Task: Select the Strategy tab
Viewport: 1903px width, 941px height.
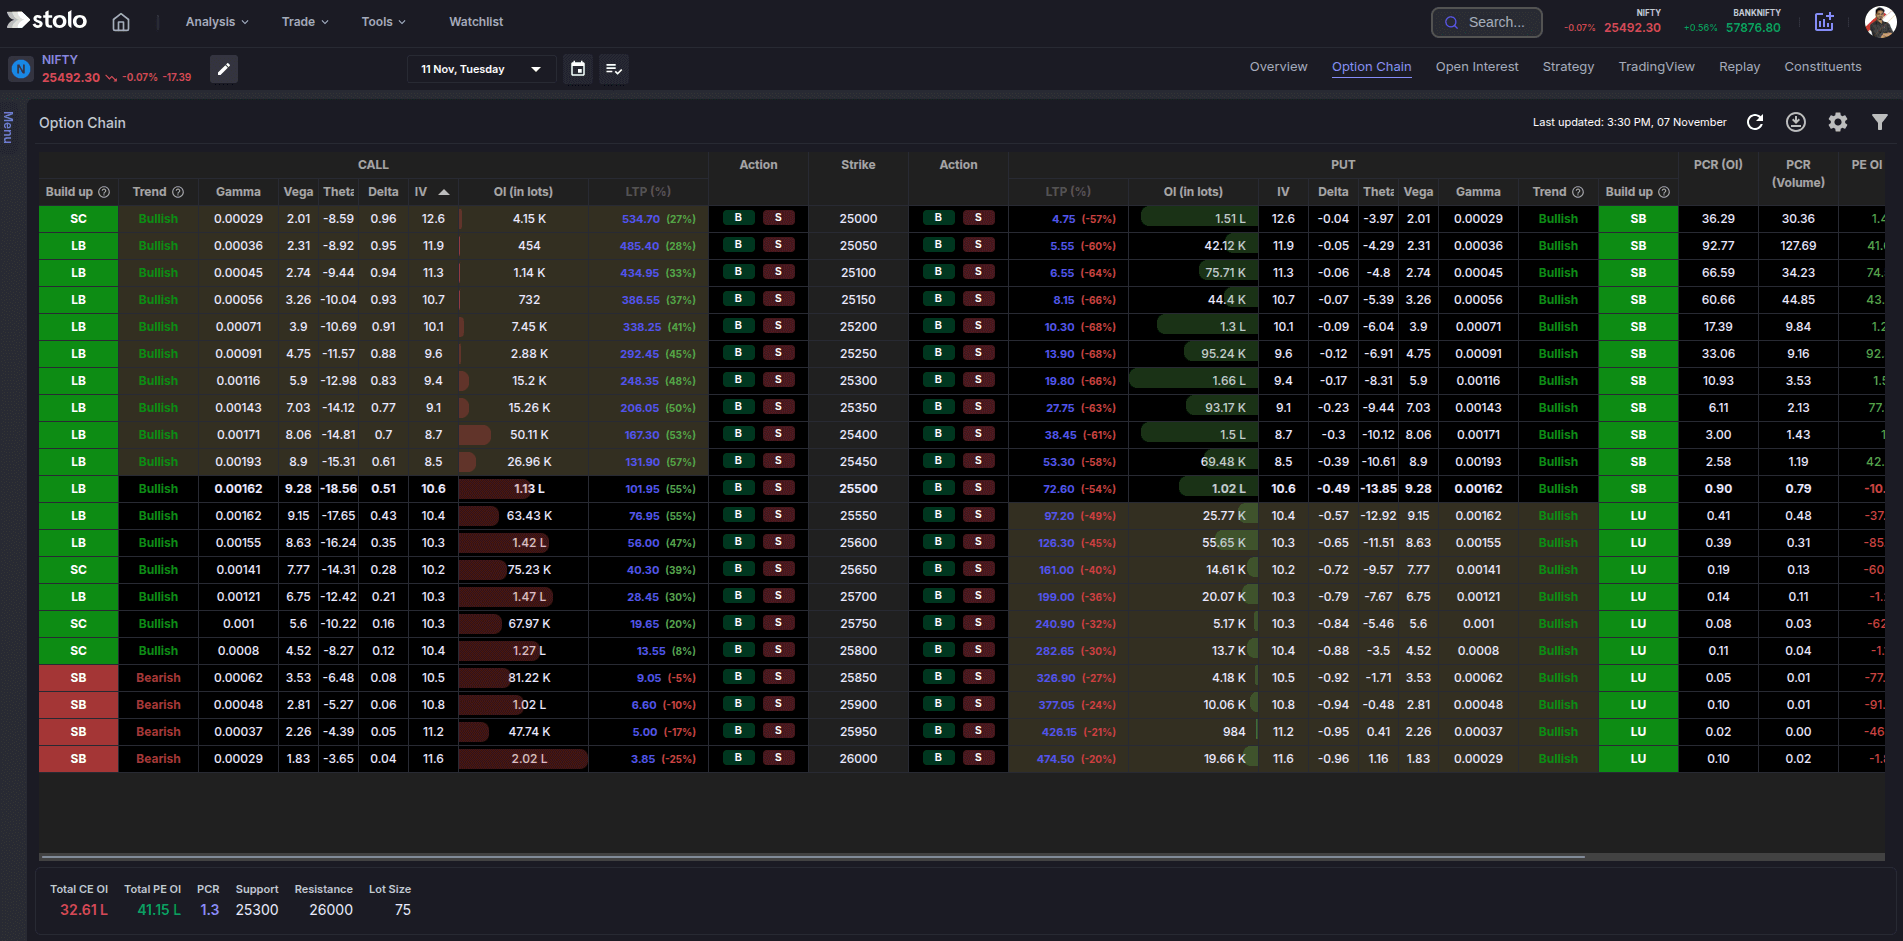Action: pos(1567,66)
